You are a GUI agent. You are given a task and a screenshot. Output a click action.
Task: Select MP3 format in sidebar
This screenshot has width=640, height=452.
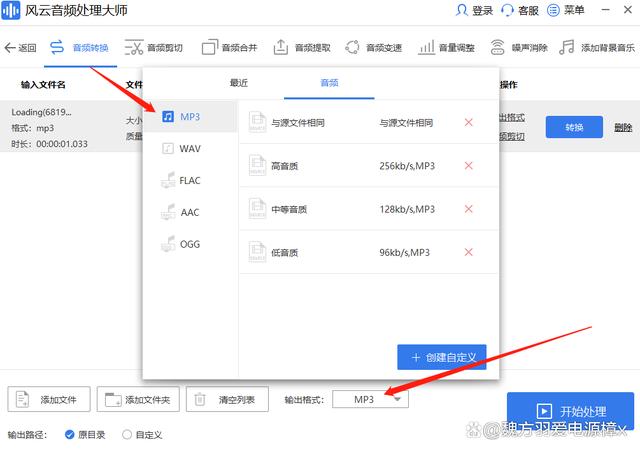click(190, 117)
